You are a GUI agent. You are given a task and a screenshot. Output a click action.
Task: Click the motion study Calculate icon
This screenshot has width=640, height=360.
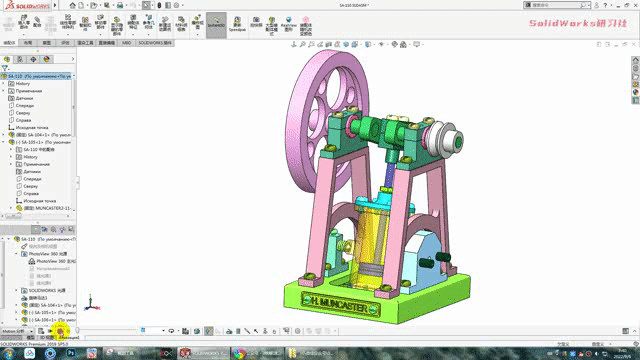pos(41,331)
